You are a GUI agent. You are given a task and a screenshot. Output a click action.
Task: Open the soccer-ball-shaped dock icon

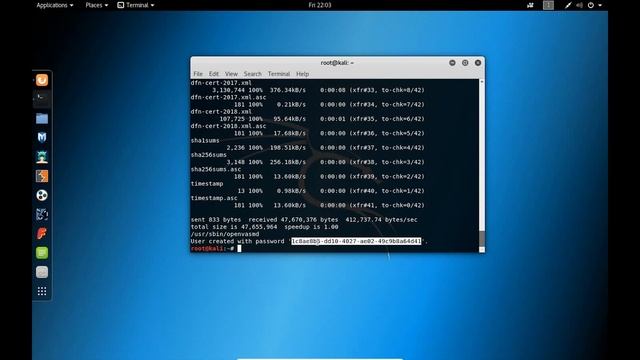pyautogui.click(x=42, y=195)
